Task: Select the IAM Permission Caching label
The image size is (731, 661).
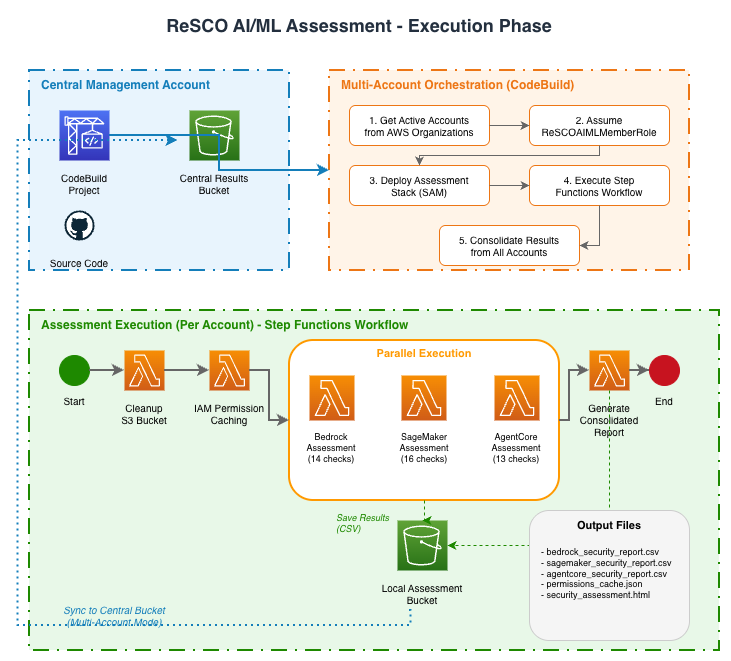Action: [229, 414]
